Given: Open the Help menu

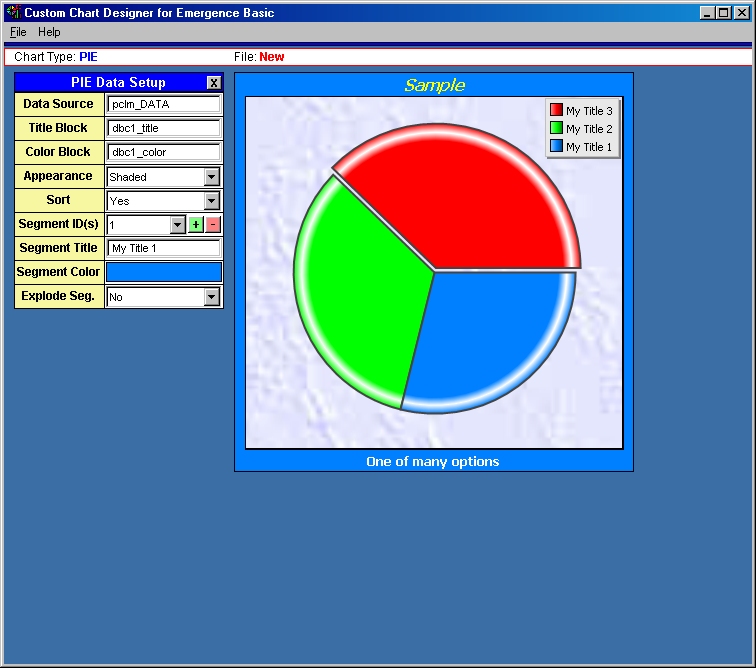Looking at the screenshot, I should click(49, 33).
